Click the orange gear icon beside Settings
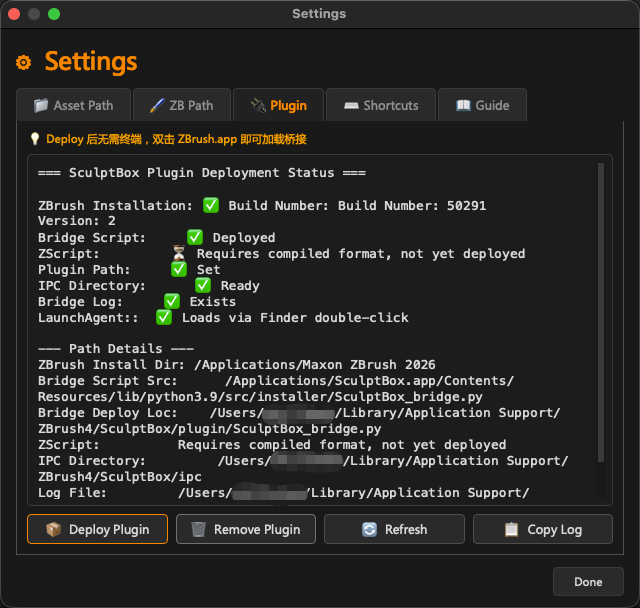 click(23, 62)
